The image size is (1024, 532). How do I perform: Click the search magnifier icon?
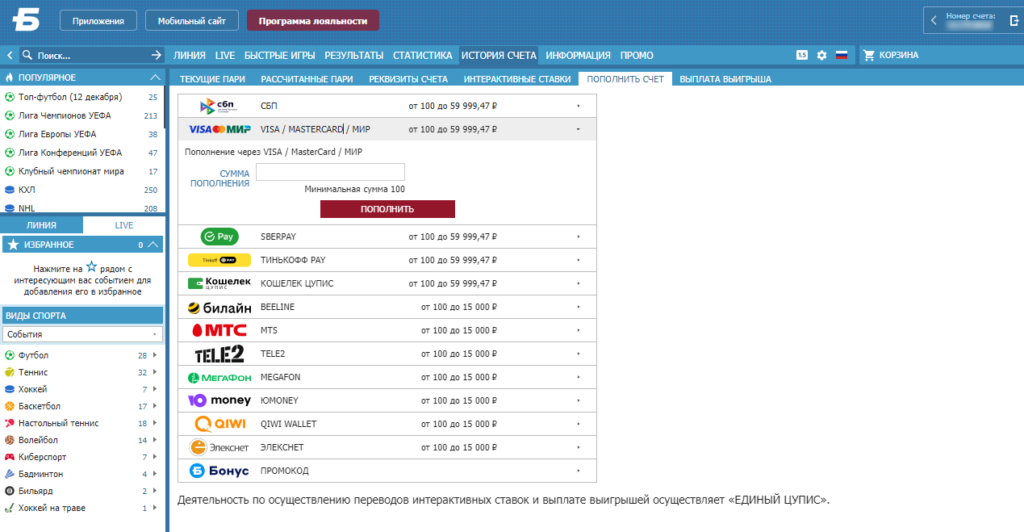[x=27, y=55]
